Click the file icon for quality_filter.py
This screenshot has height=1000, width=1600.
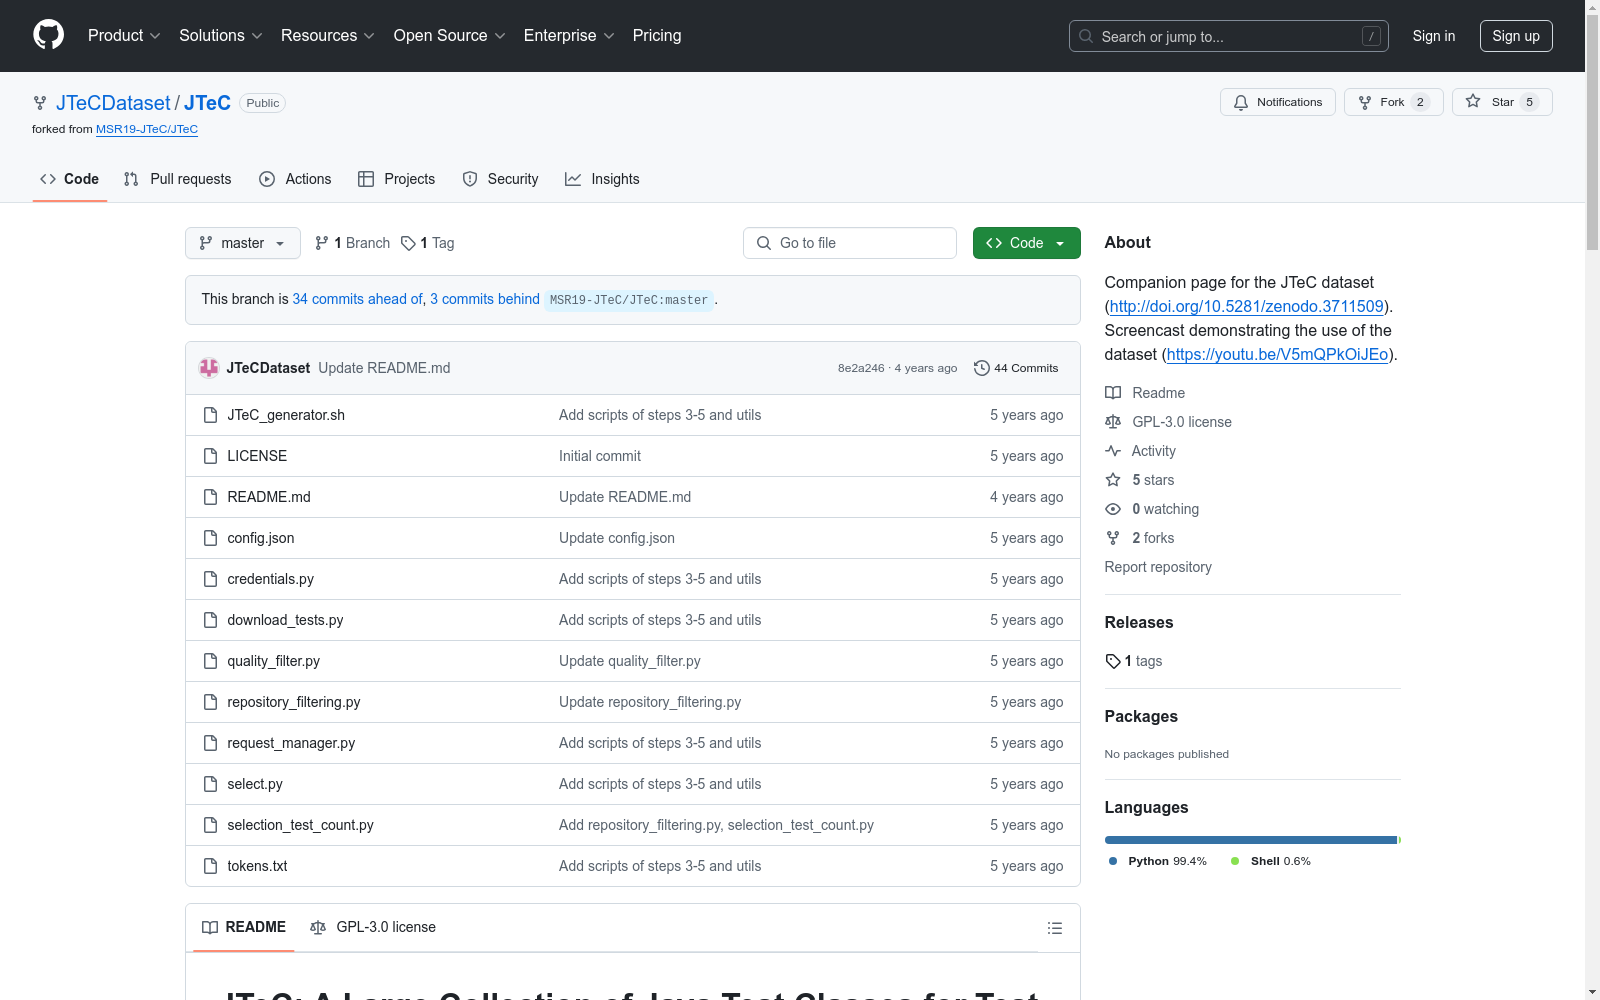[210, 661]
